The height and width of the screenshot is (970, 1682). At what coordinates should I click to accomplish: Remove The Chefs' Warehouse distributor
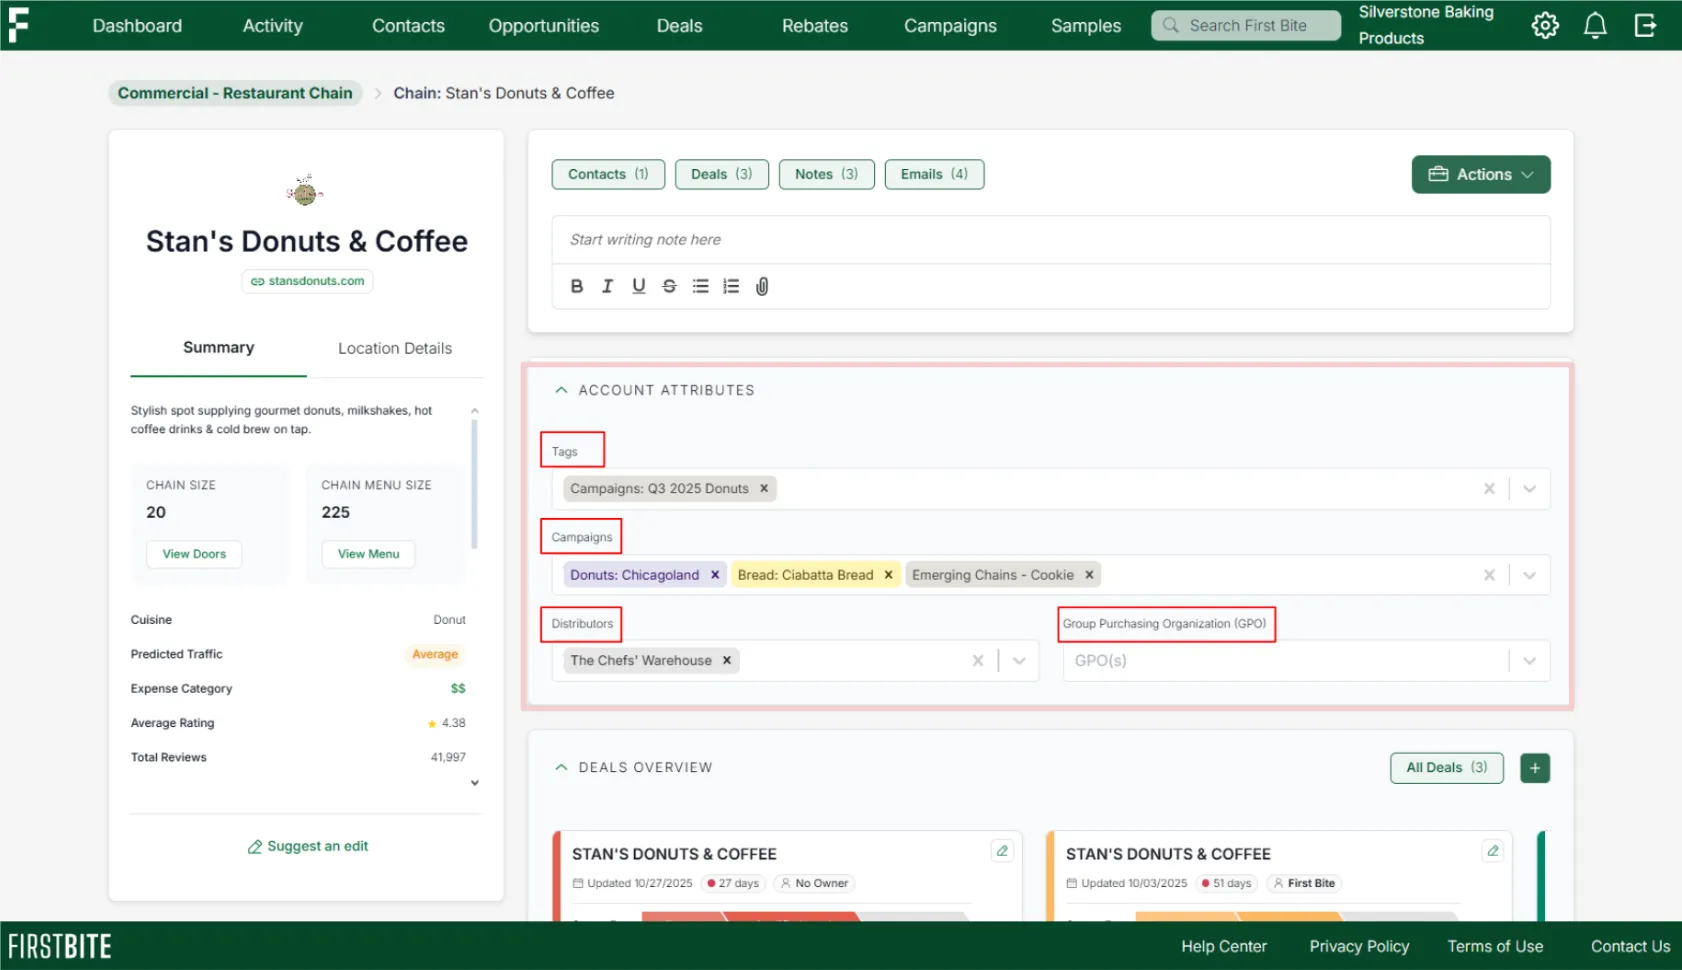[727, 660]
